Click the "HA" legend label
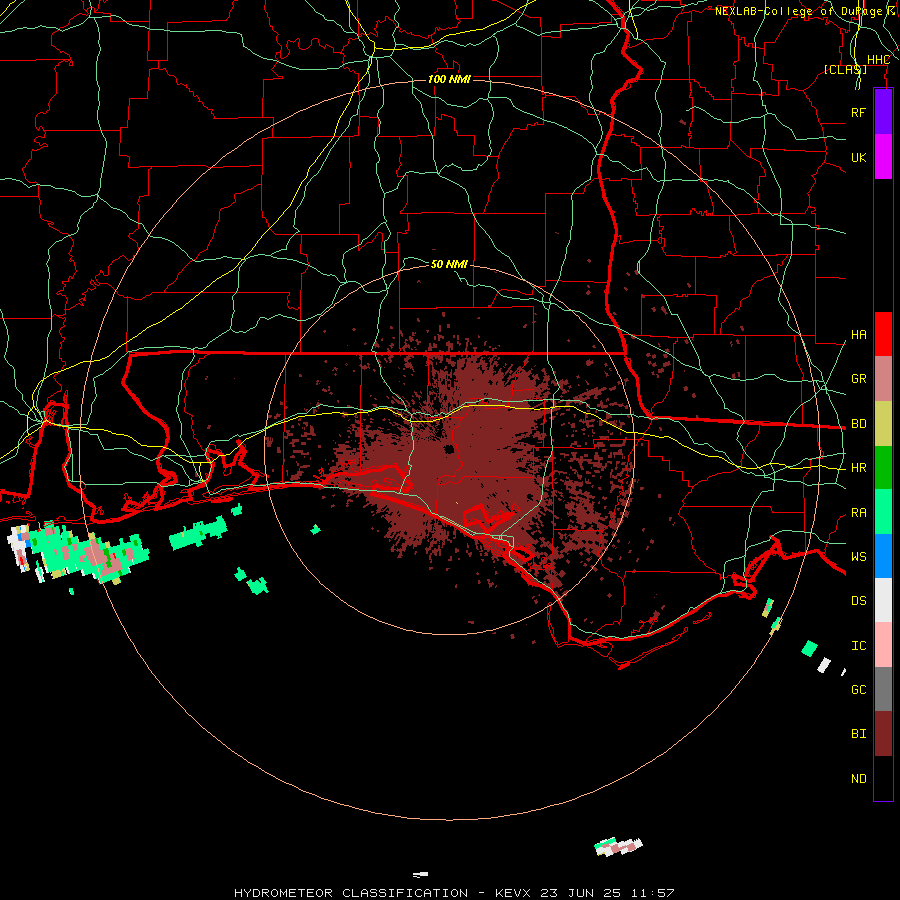 [858, 335]
